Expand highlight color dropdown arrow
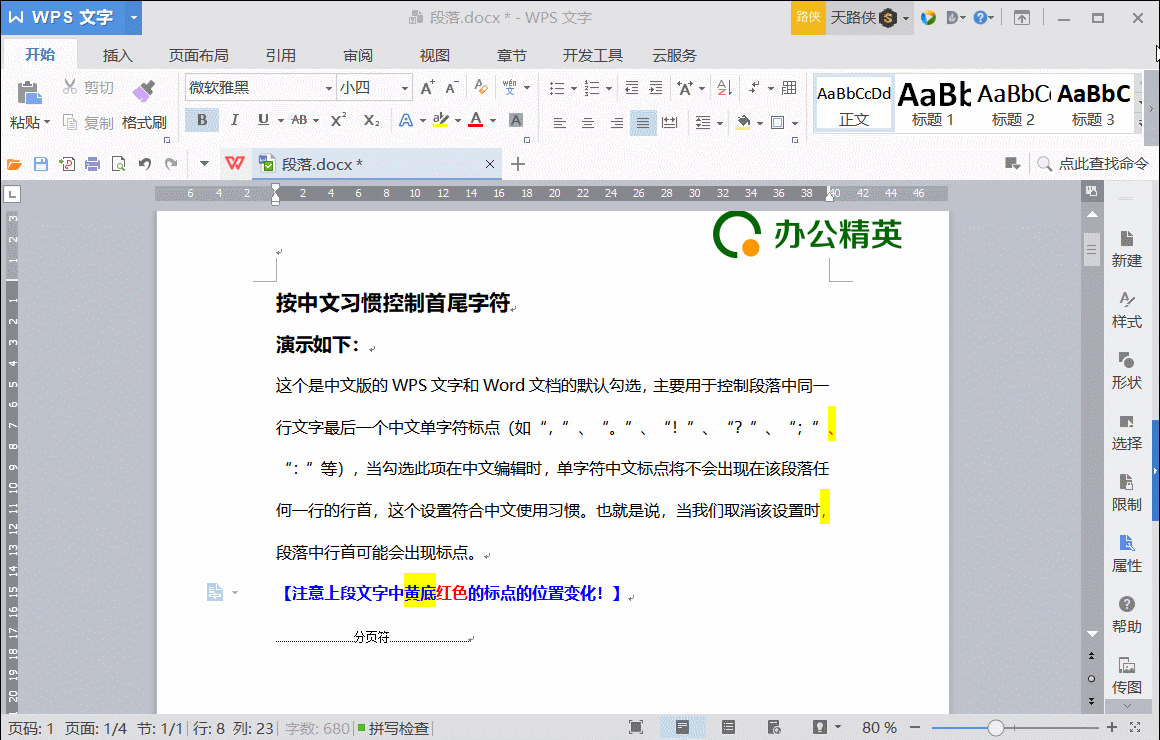Screen dimensions: 1160x740 [458, 121]
